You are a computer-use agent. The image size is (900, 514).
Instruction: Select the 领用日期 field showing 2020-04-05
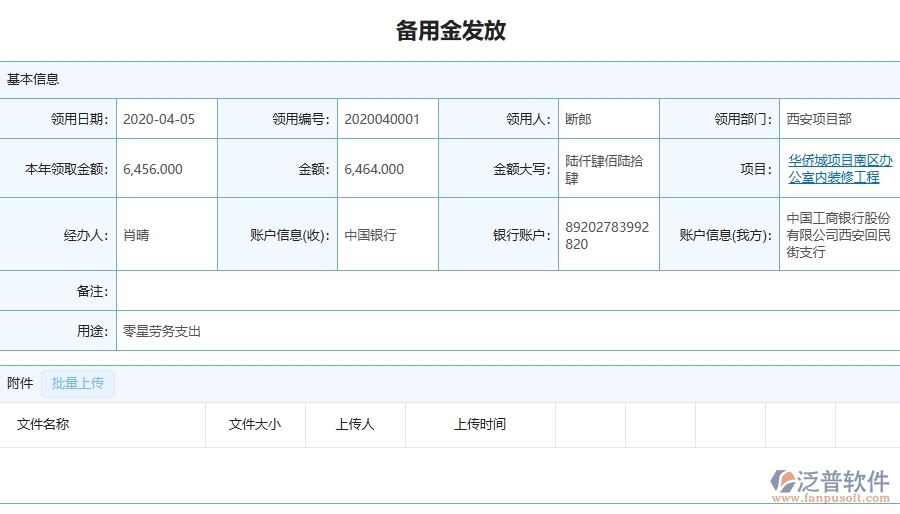[x=159, y=119]
